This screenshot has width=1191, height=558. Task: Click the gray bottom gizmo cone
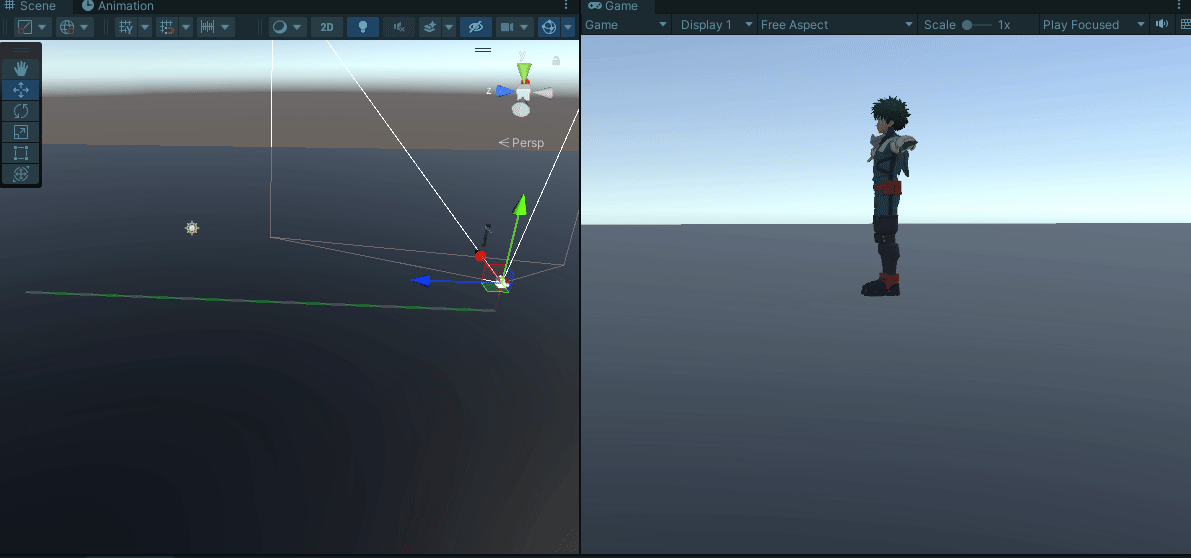[x=520, y=110]
